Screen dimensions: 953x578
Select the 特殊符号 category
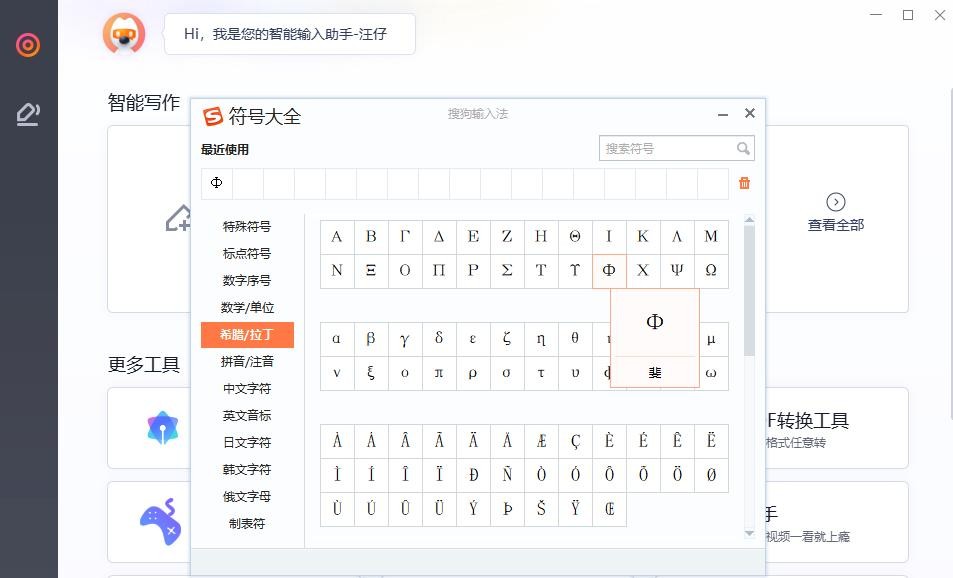[x=247, y=227]
